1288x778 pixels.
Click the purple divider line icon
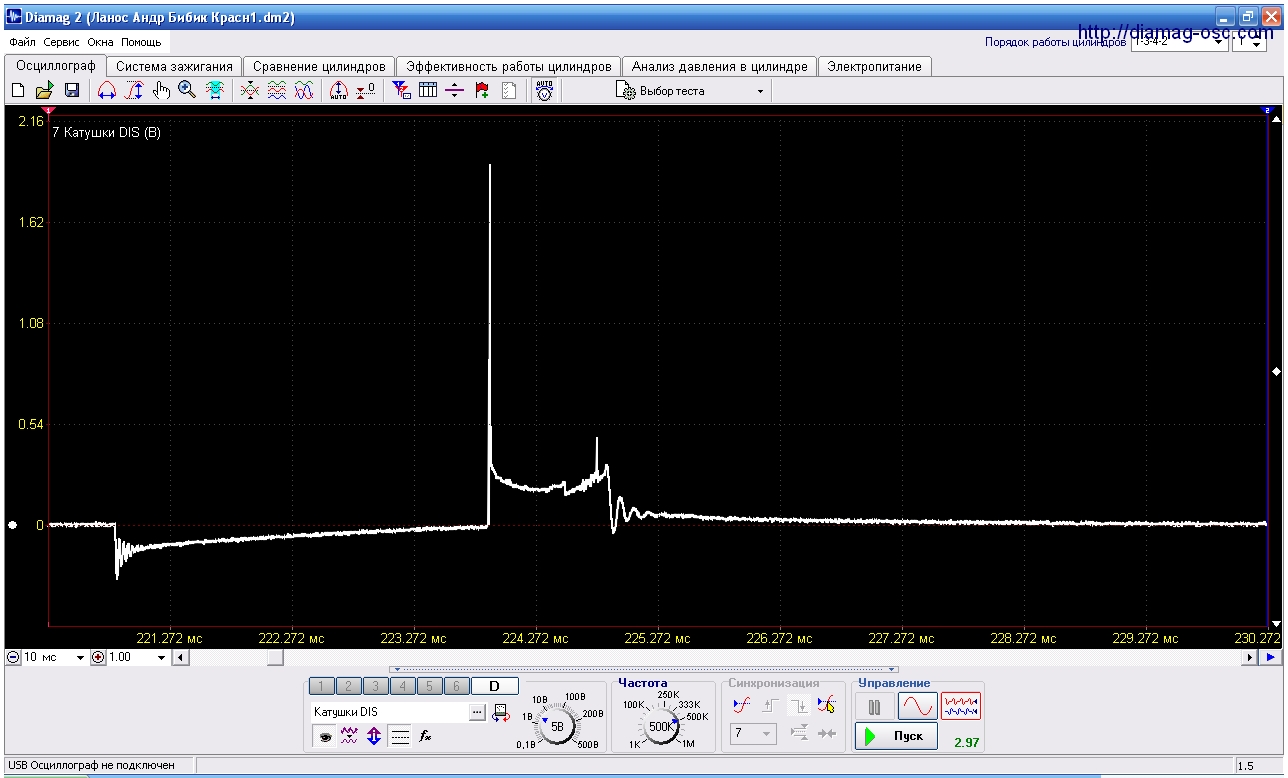click(455, 91)
